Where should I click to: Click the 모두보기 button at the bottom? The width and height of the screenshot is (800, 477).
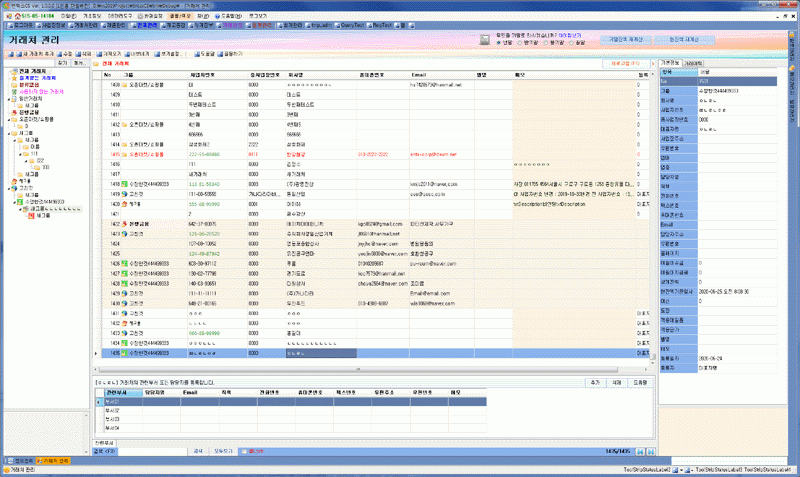coord(223,451)
